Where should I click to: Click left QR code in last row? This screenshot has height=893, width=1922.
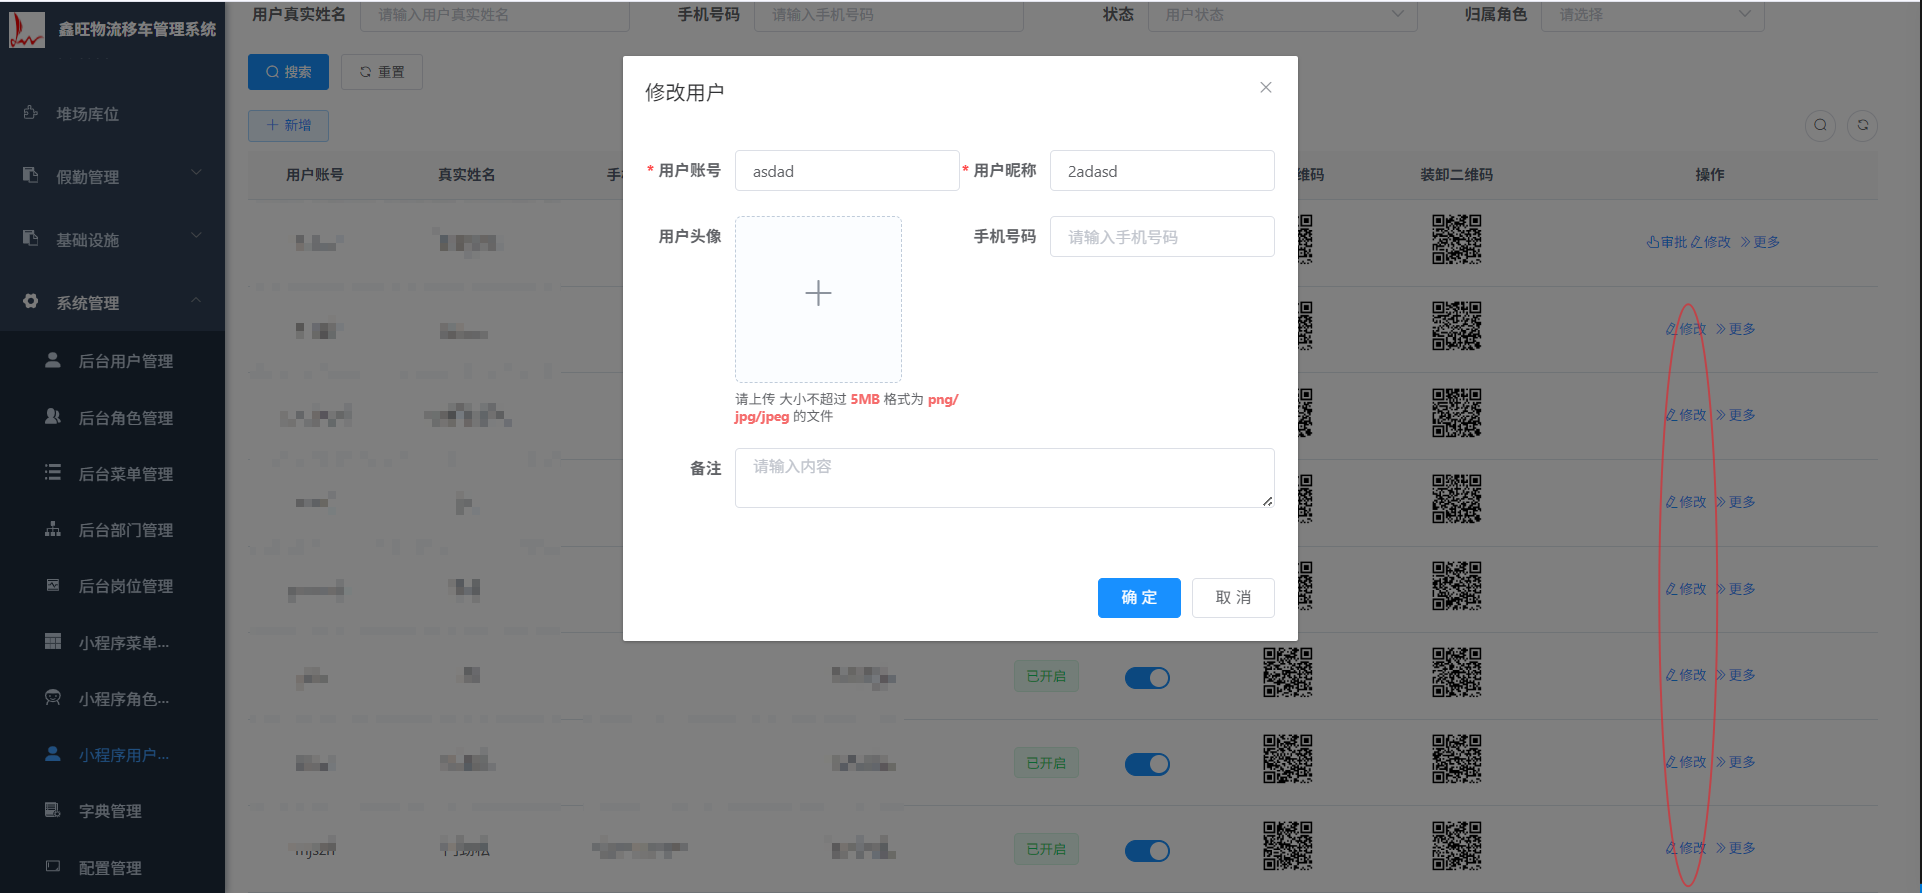pos(1287,846)
